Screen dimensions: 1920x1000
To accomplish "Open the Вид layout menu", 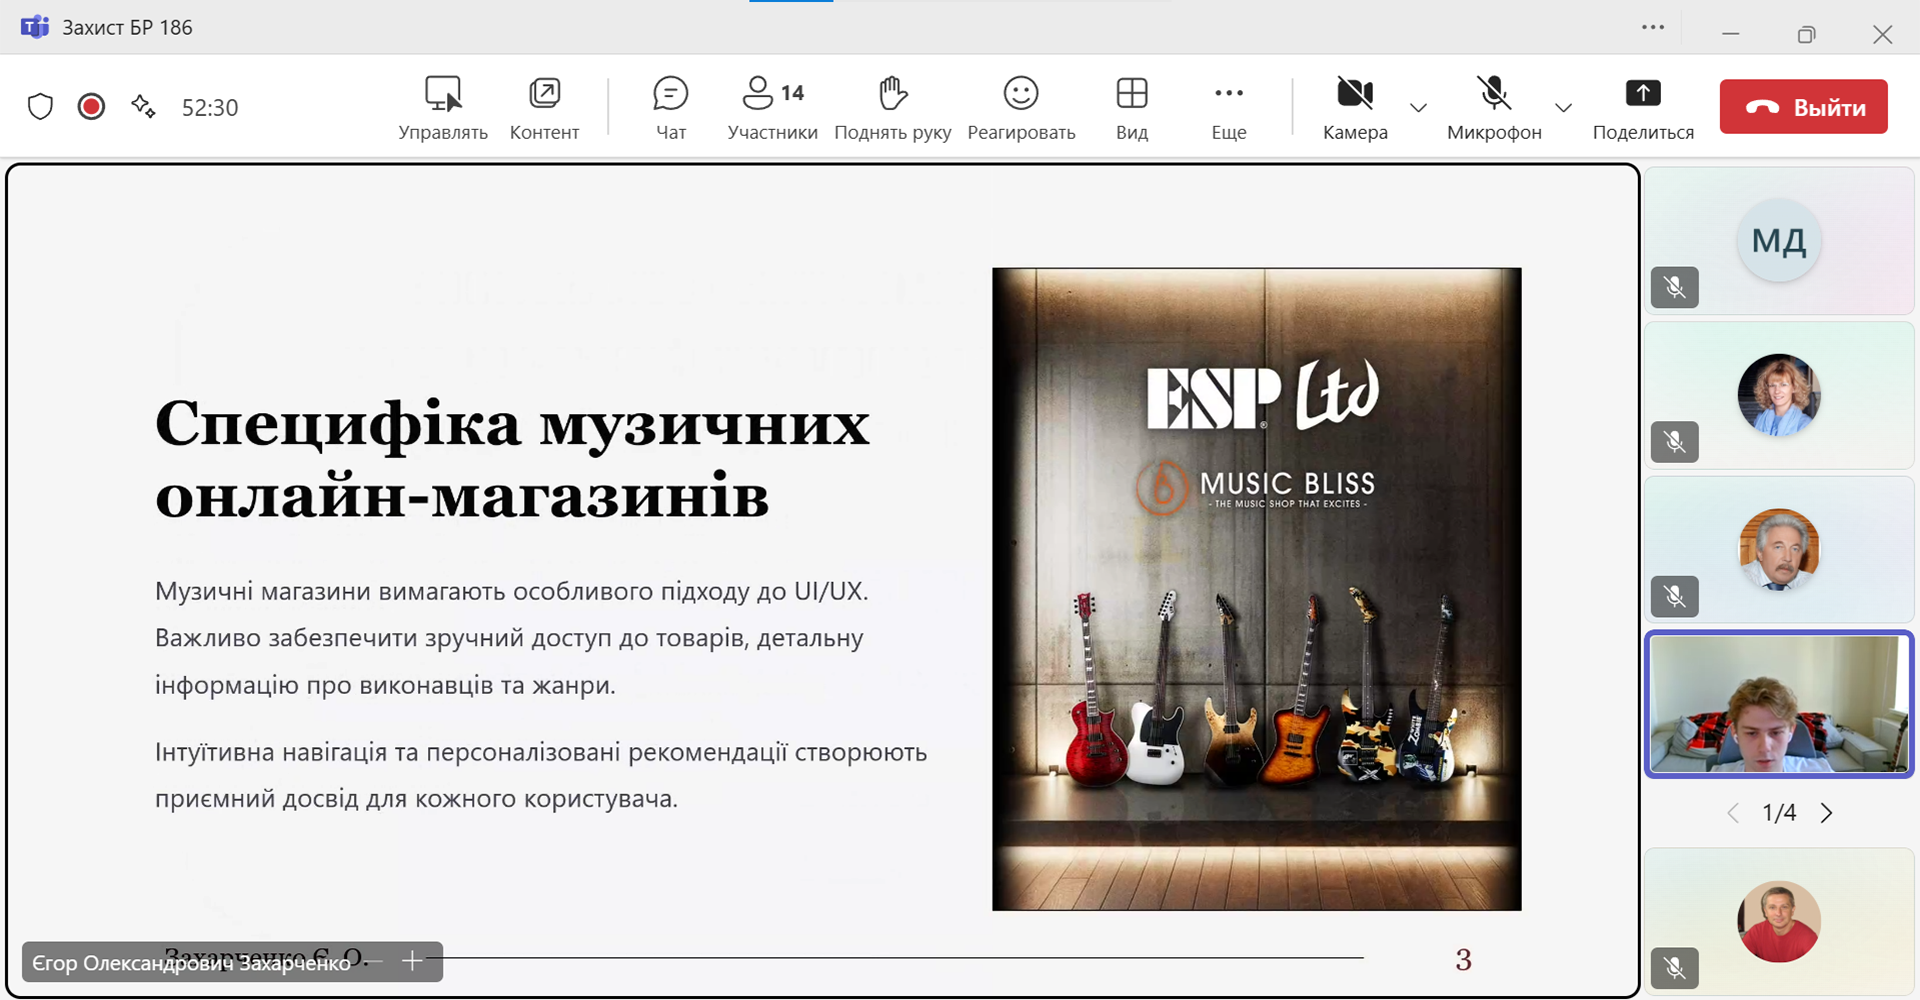I will pyautogui.click(x=1131, y=106).
